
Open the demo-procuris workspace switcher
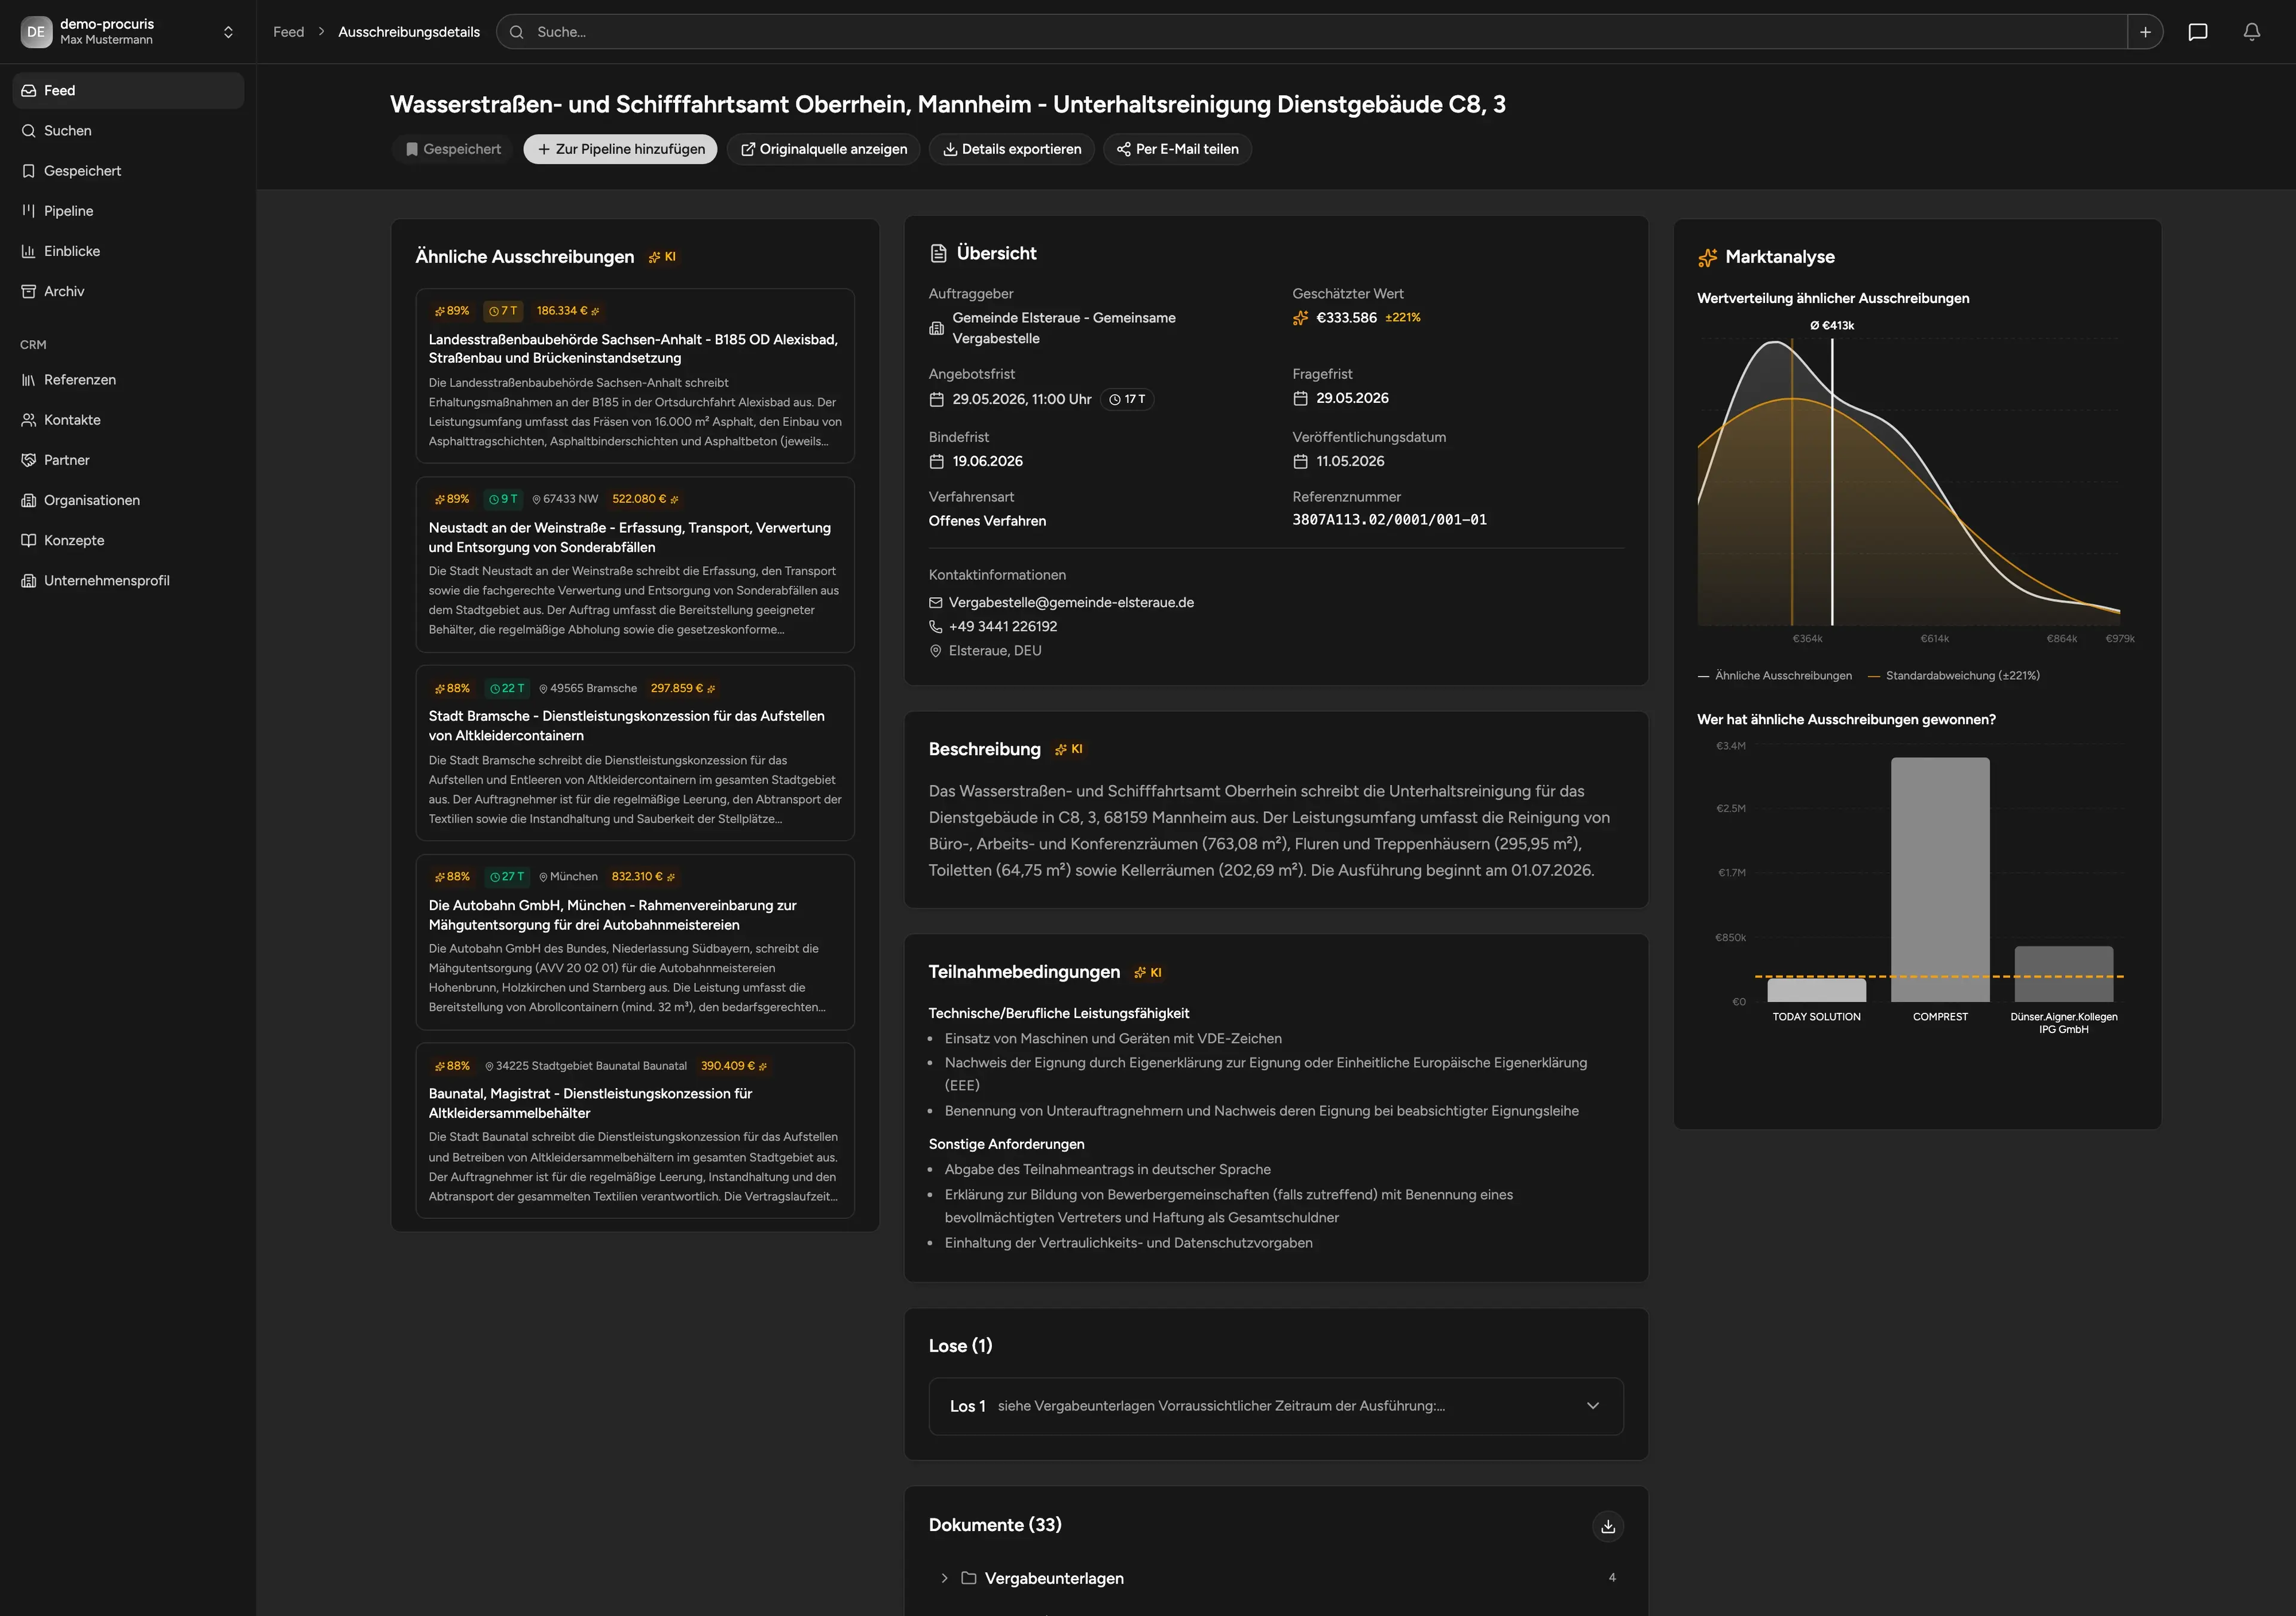pos(128,32)
